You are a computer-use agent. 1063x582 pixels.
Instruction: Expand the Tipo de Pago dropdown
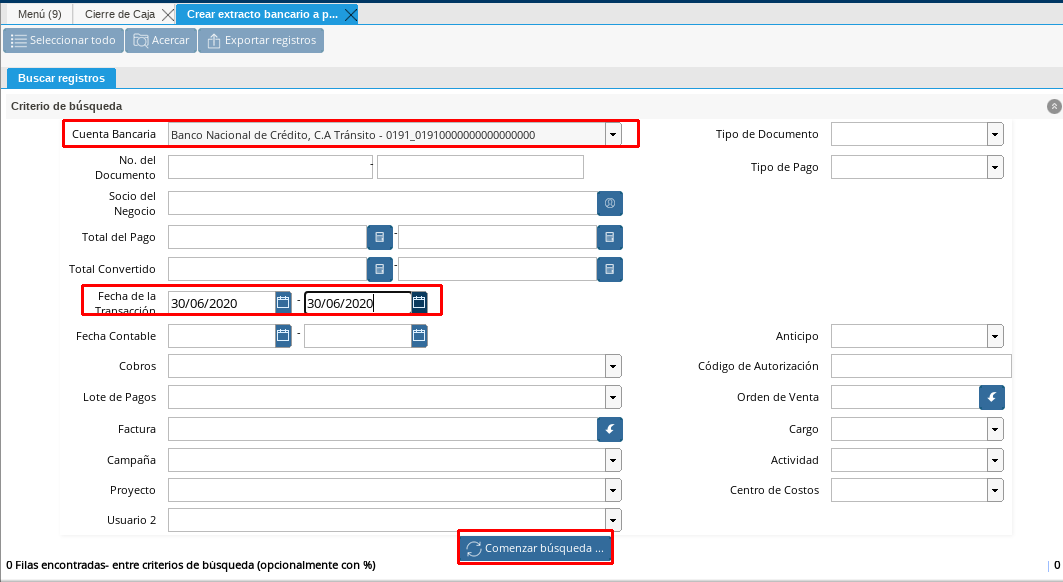pyautogui.click(x=995, y=167)
